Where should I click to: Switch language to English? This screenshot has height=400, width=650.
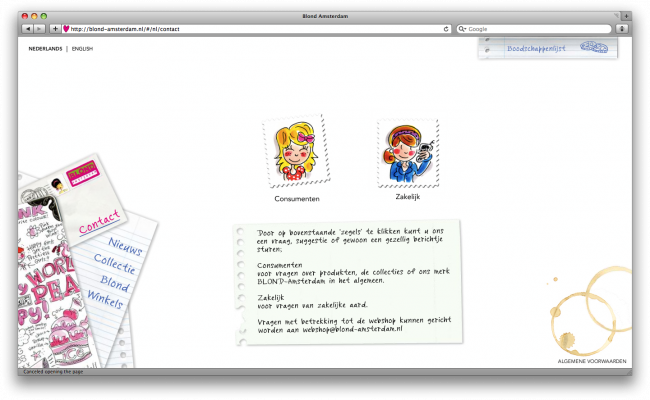click(x=82, y=49)
